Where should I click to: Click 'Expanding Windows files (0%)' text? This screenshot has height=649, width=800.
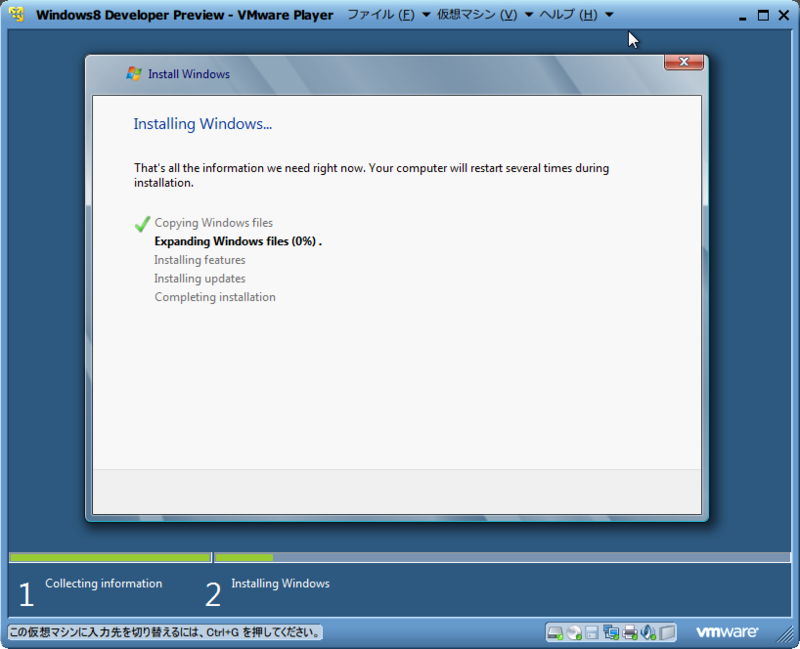pyautogui.click(x=238, y=241)
